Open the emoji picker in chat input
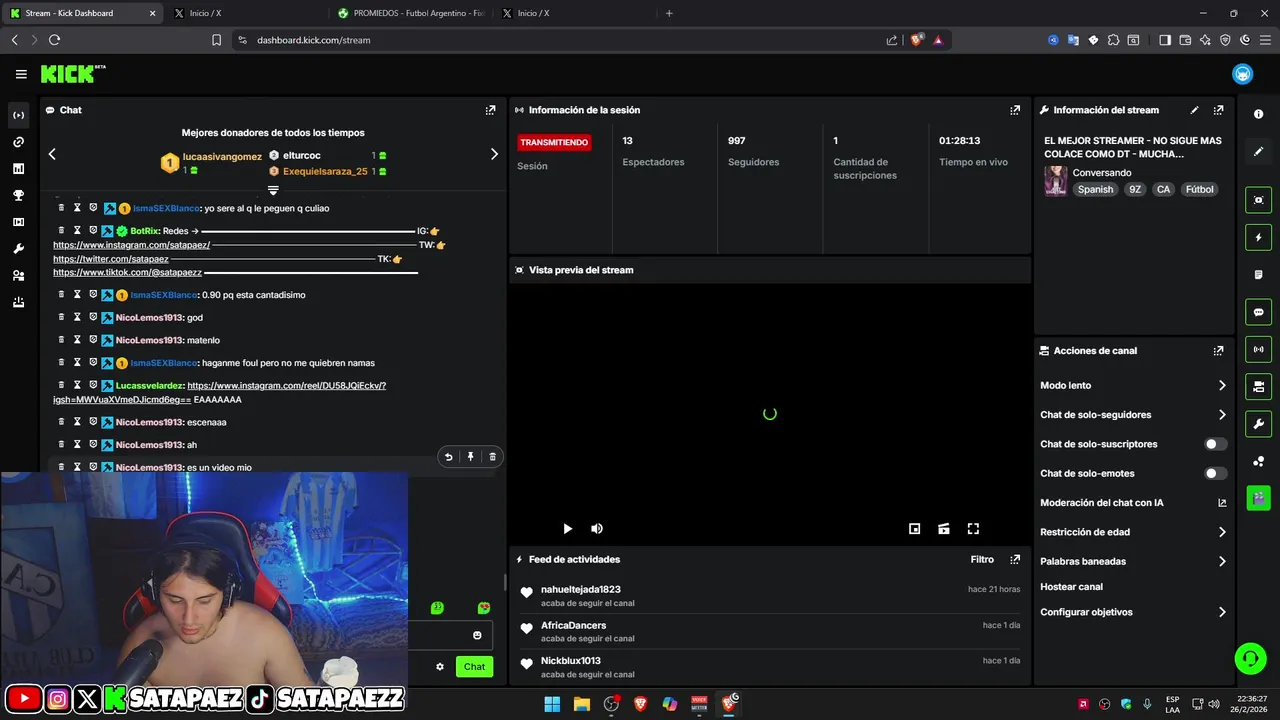Viewport: 1280px width, 720px height. pyautogui.click(x=477, y=635)
